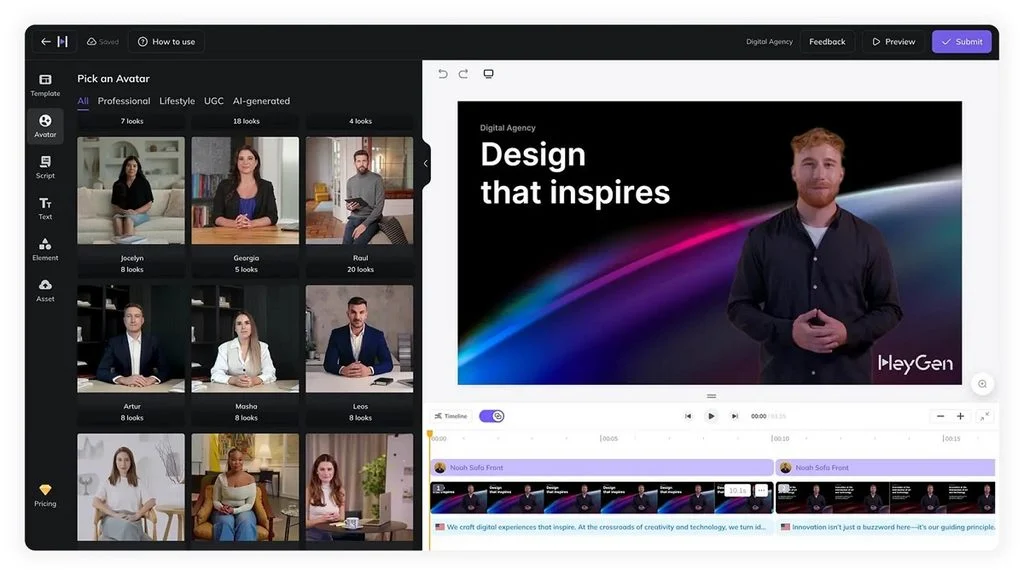Click the 00:10 mark on ruler
1024x575 pixels.
[x=780, y=438]
